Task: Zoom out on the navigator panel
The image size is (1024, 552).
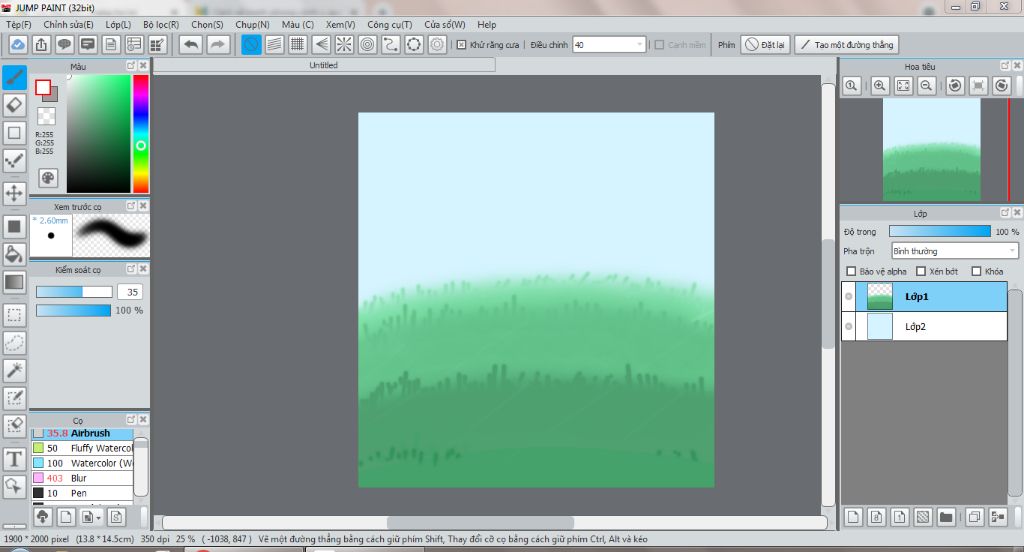Action: (x=926, y=86)
